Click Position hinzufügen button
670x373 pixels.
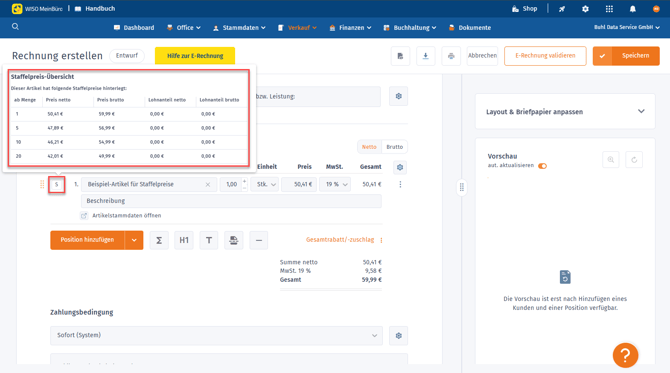[x=87, y=240]
